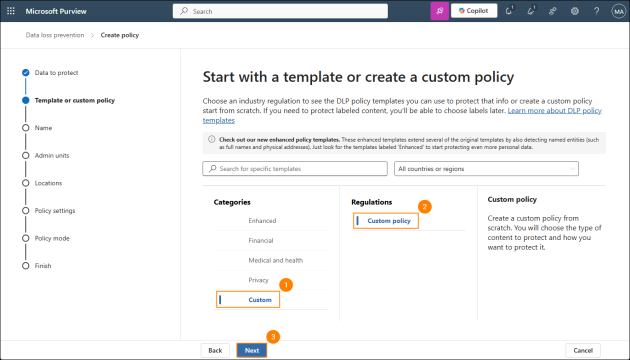Screen dimensions: 630x360
Task: Open the first notification bell icon
Action: point(509,11)
